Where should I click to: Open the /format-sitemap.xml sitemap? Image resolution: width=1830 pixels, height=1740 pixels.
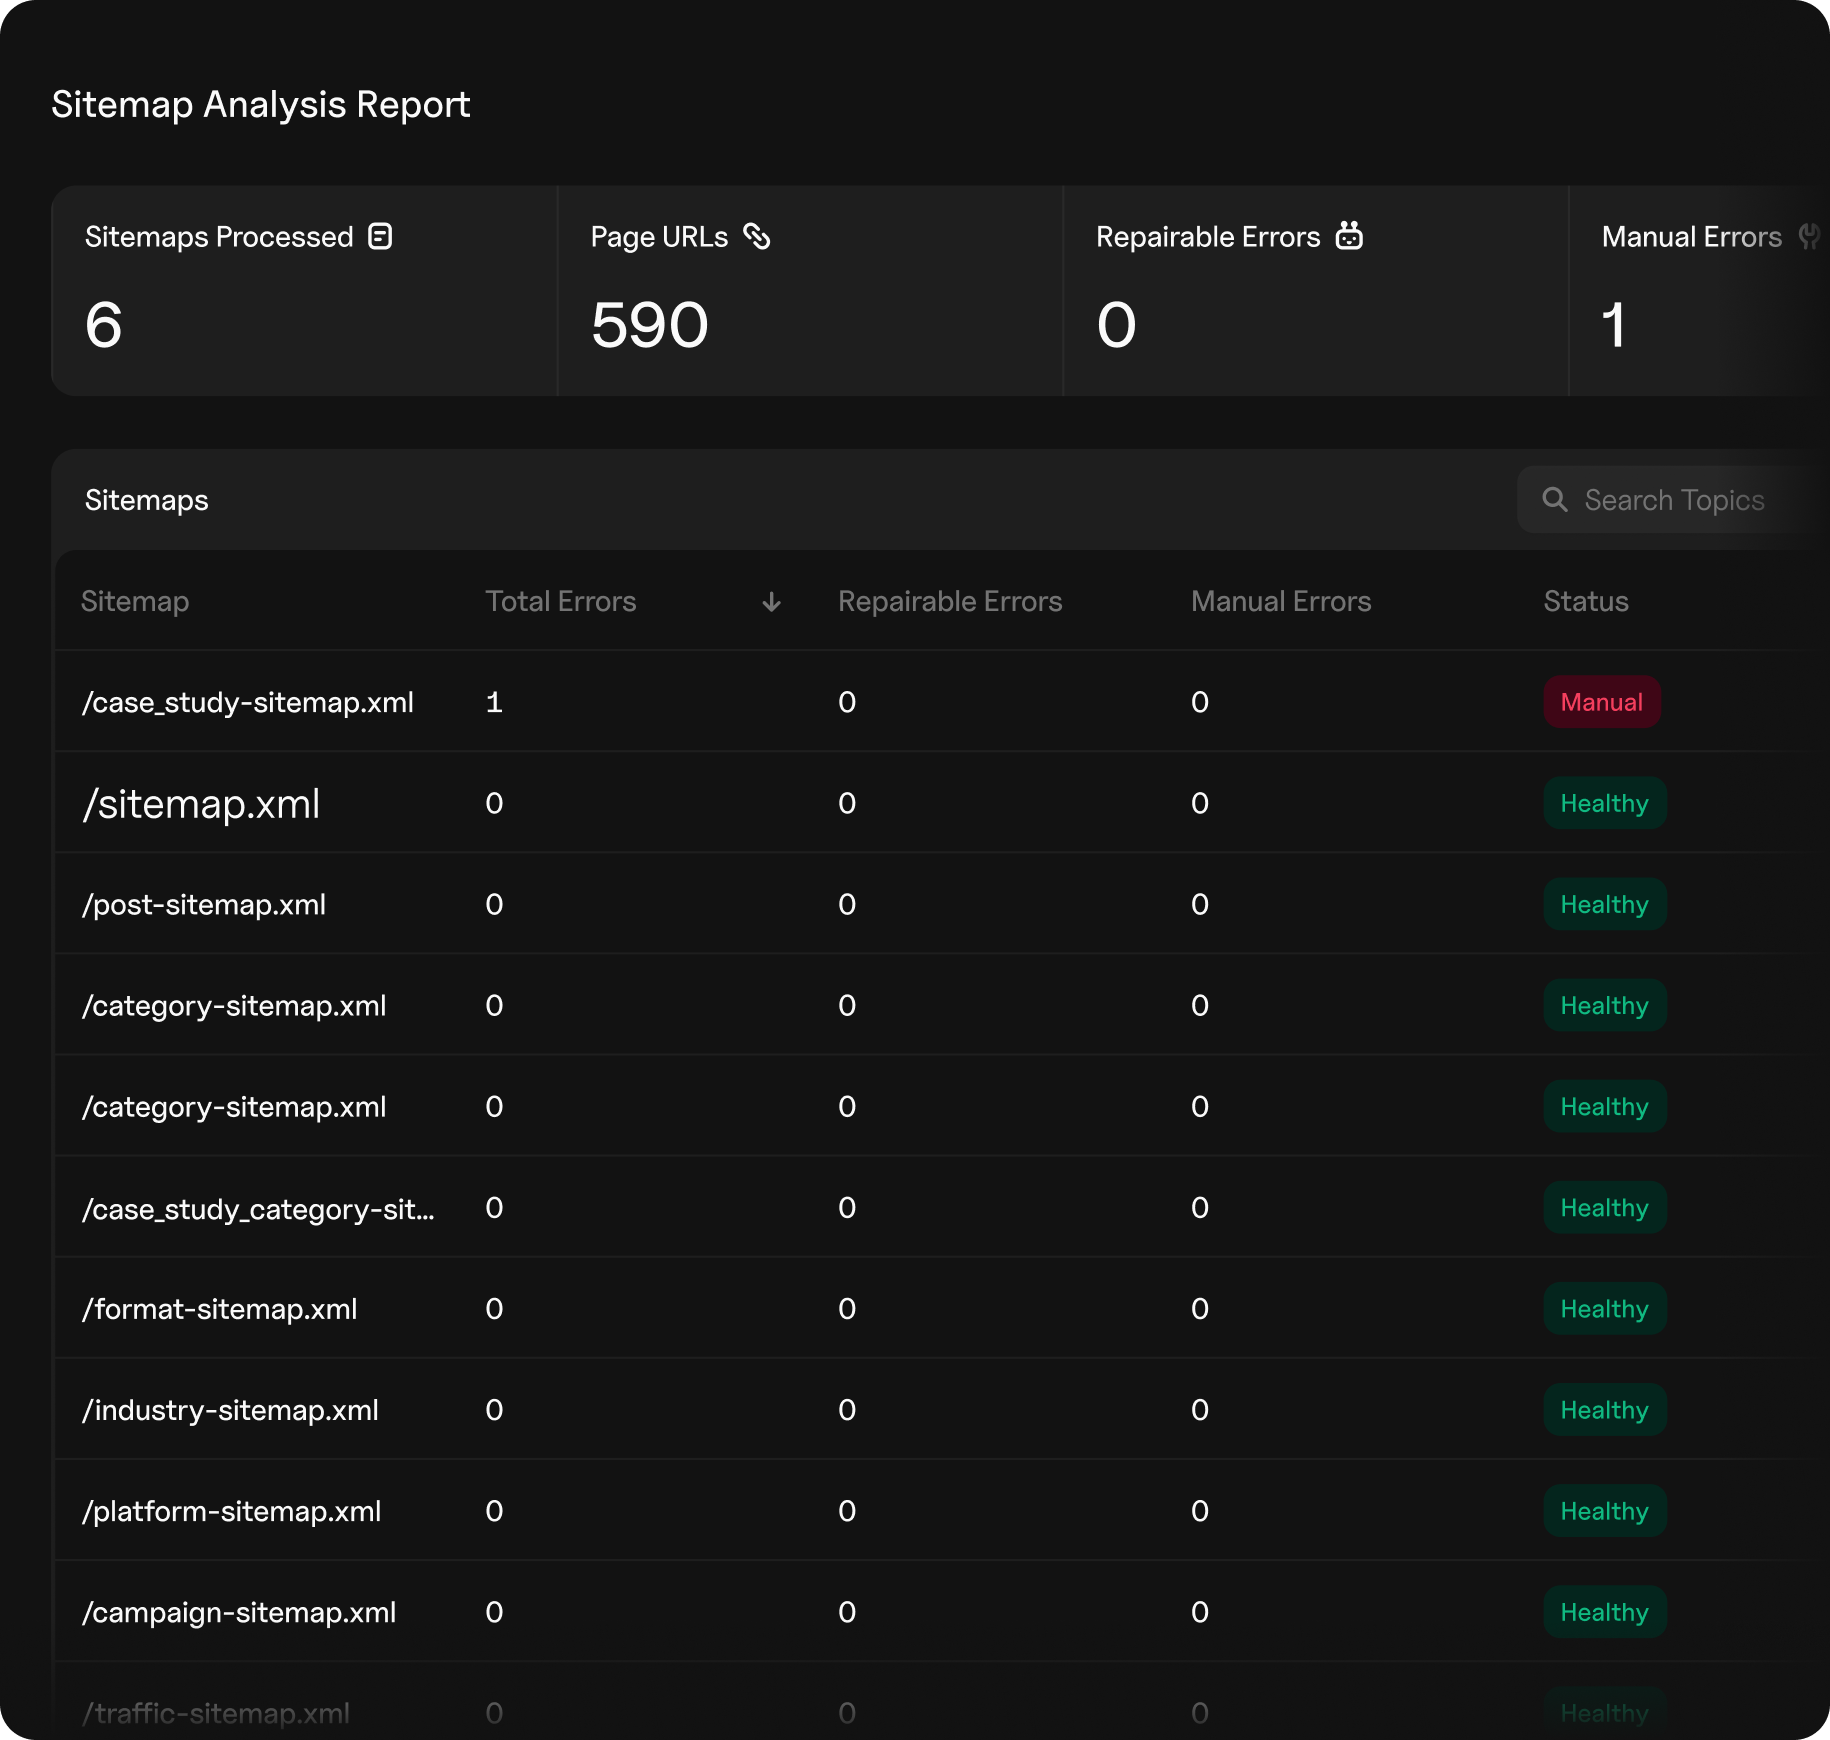pos(220,1309)
